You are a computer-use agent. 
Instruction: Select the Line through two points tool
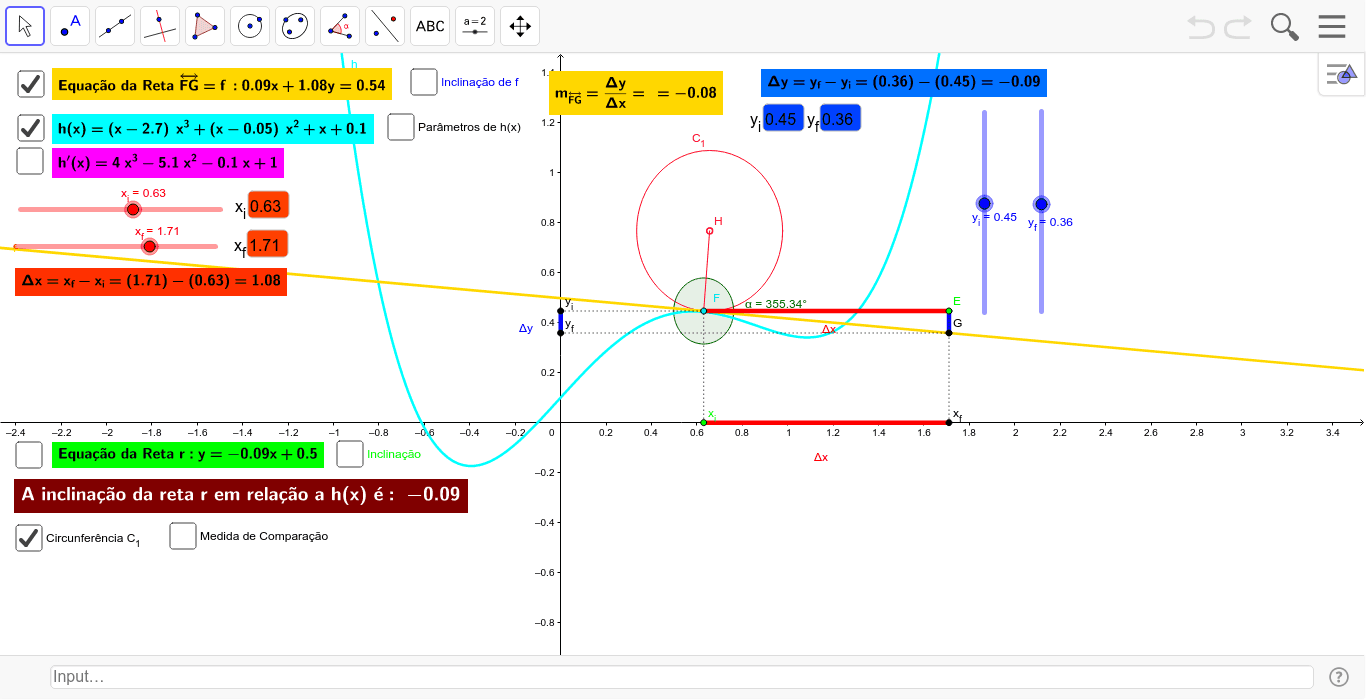tap(115, 26)
